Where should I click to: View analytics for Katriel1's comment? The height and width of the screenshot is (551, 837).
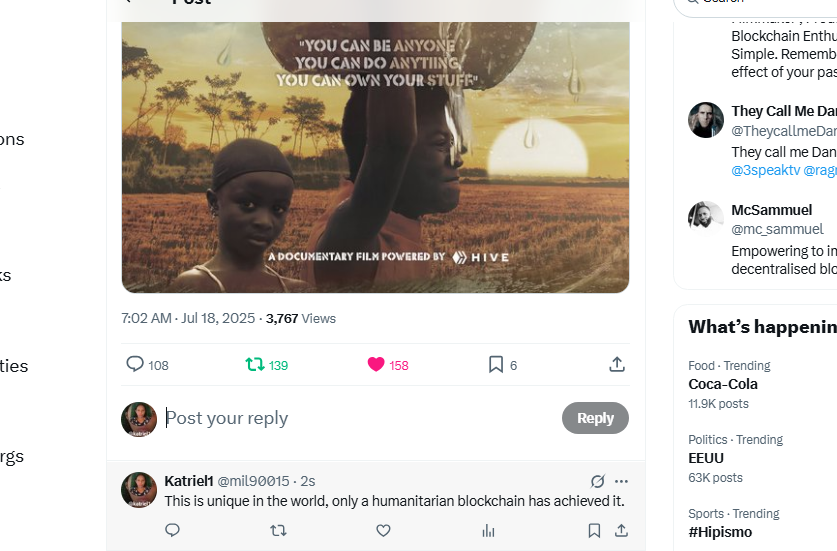pos(488,531)
